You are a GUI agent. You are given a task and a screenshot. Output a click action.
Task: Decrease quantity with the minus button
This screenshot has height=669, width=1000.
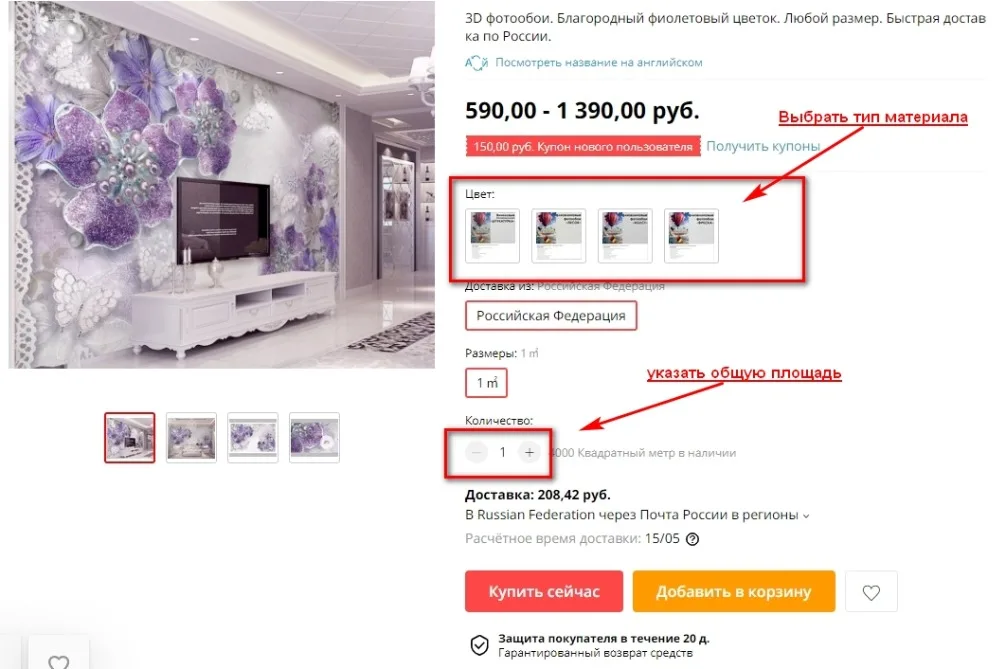coord(476,452)
